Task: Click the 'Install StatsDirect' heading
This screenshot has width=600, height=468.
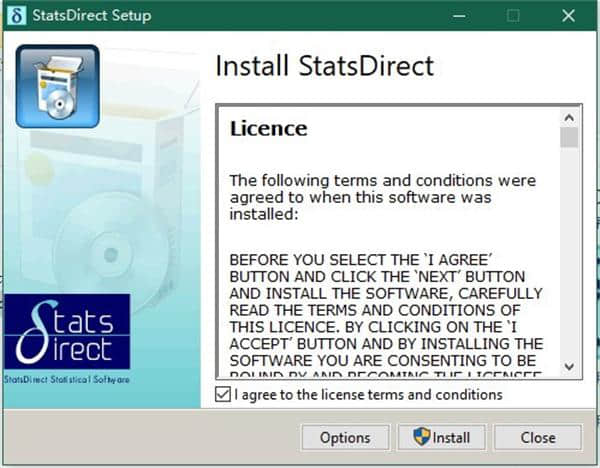Action: [x=325, y=67]
